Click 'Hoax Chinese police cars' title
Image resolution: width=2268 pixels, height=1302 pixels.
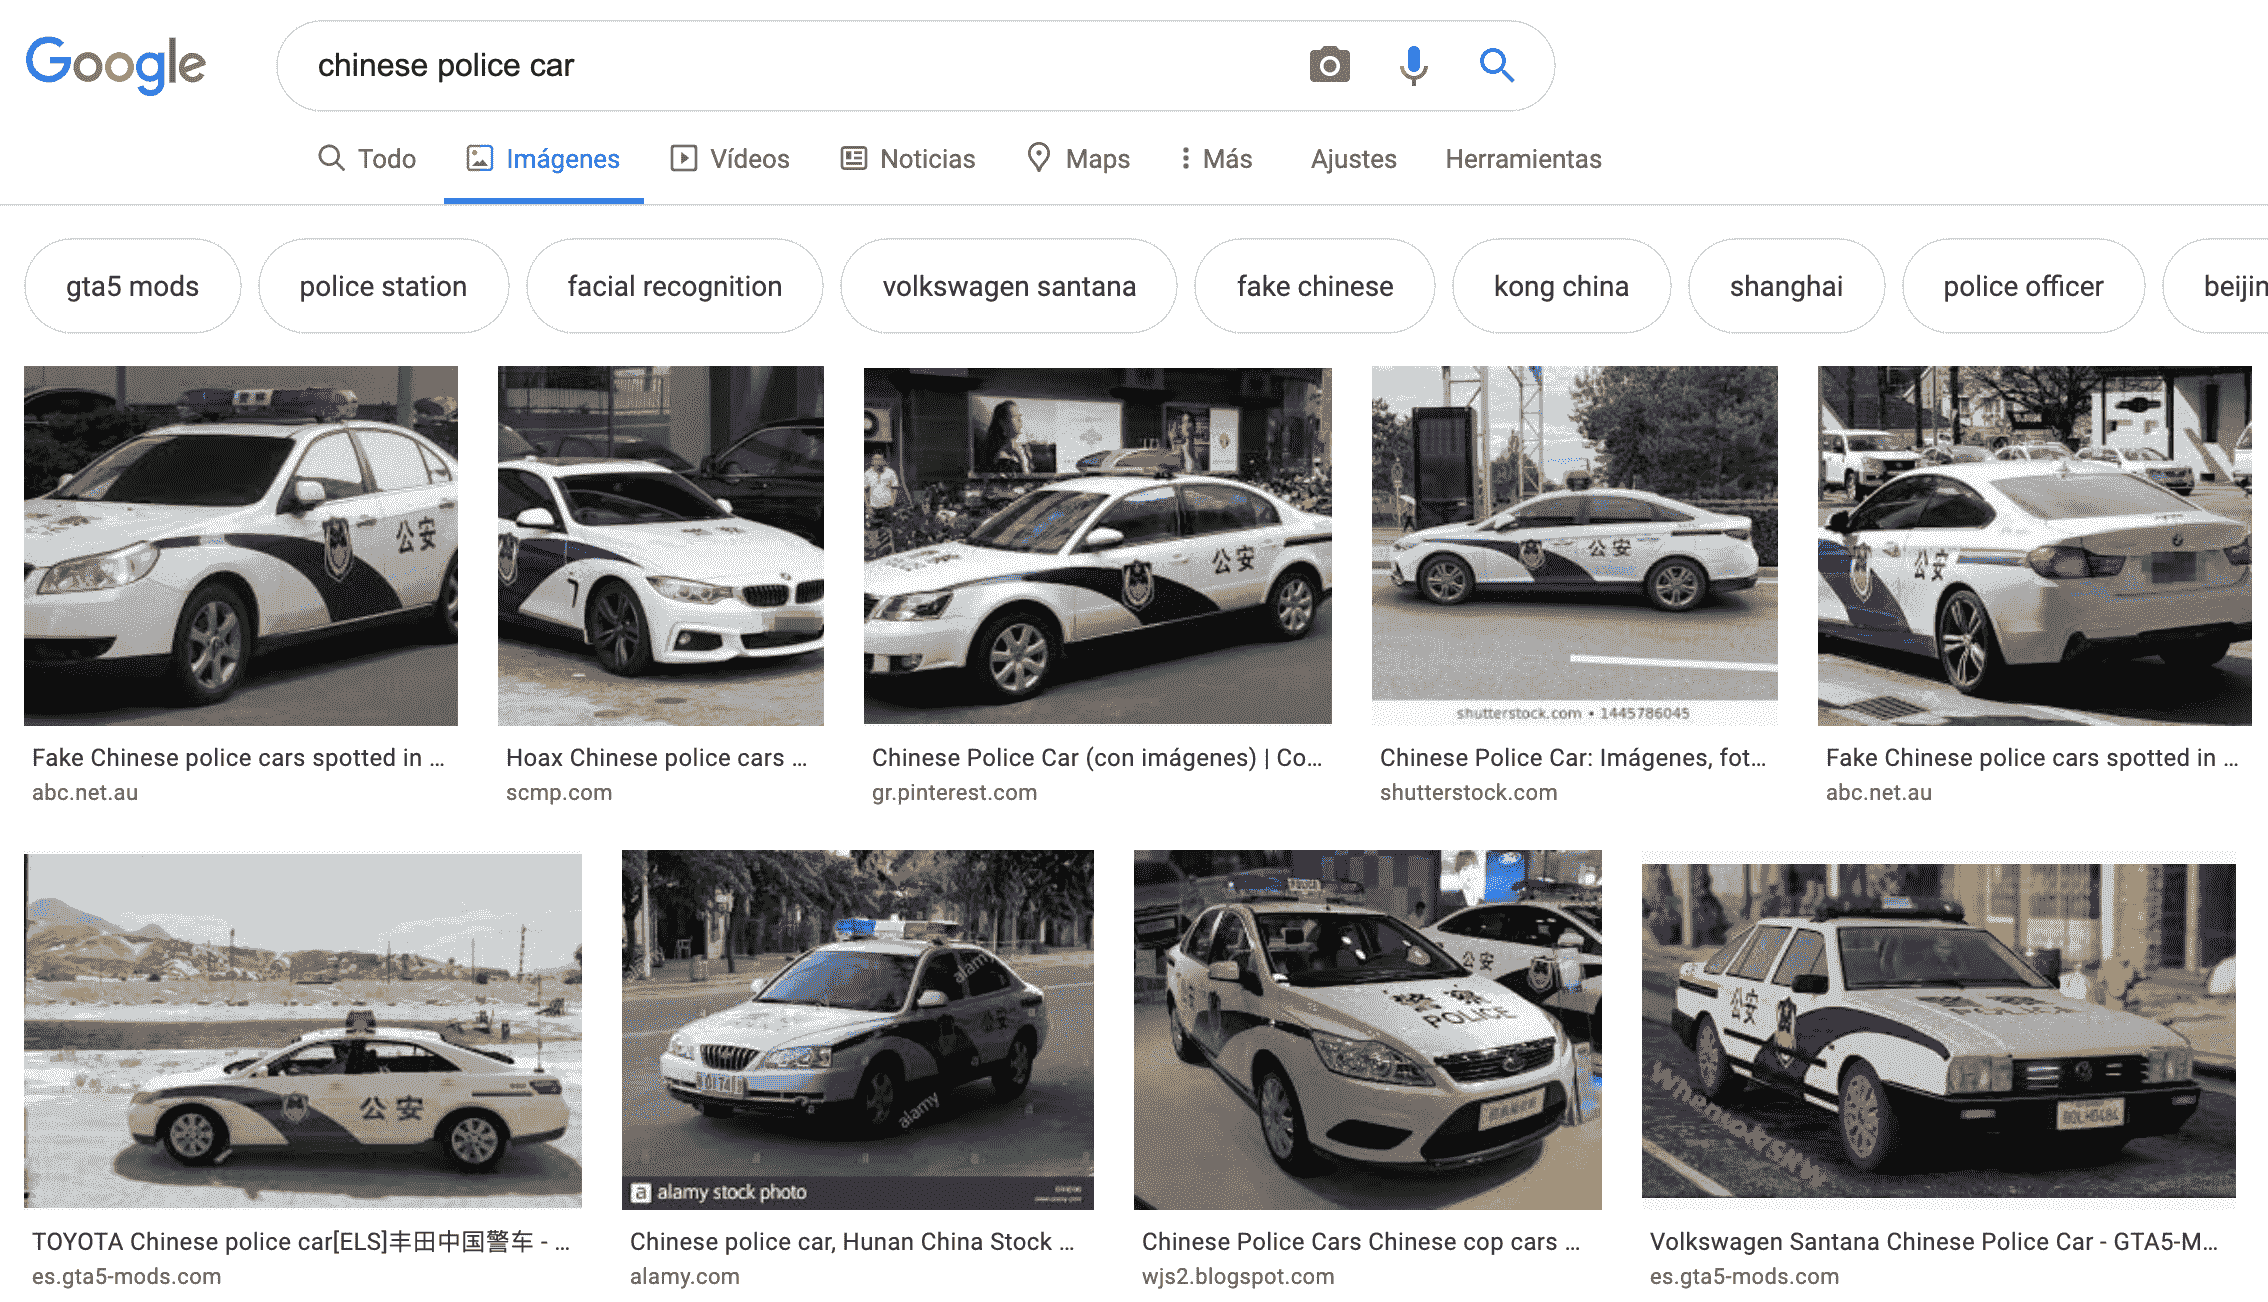point(656,758)
